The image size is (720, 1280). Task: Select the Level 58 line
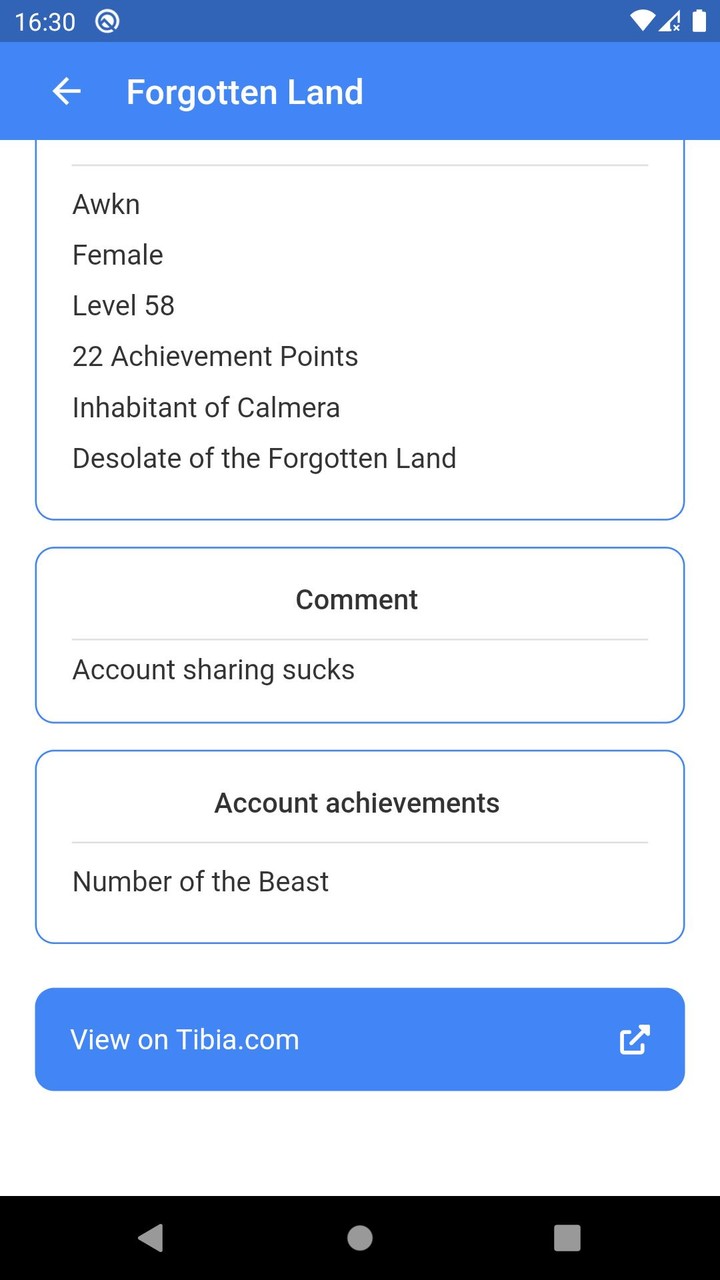[x=123, y=305]
